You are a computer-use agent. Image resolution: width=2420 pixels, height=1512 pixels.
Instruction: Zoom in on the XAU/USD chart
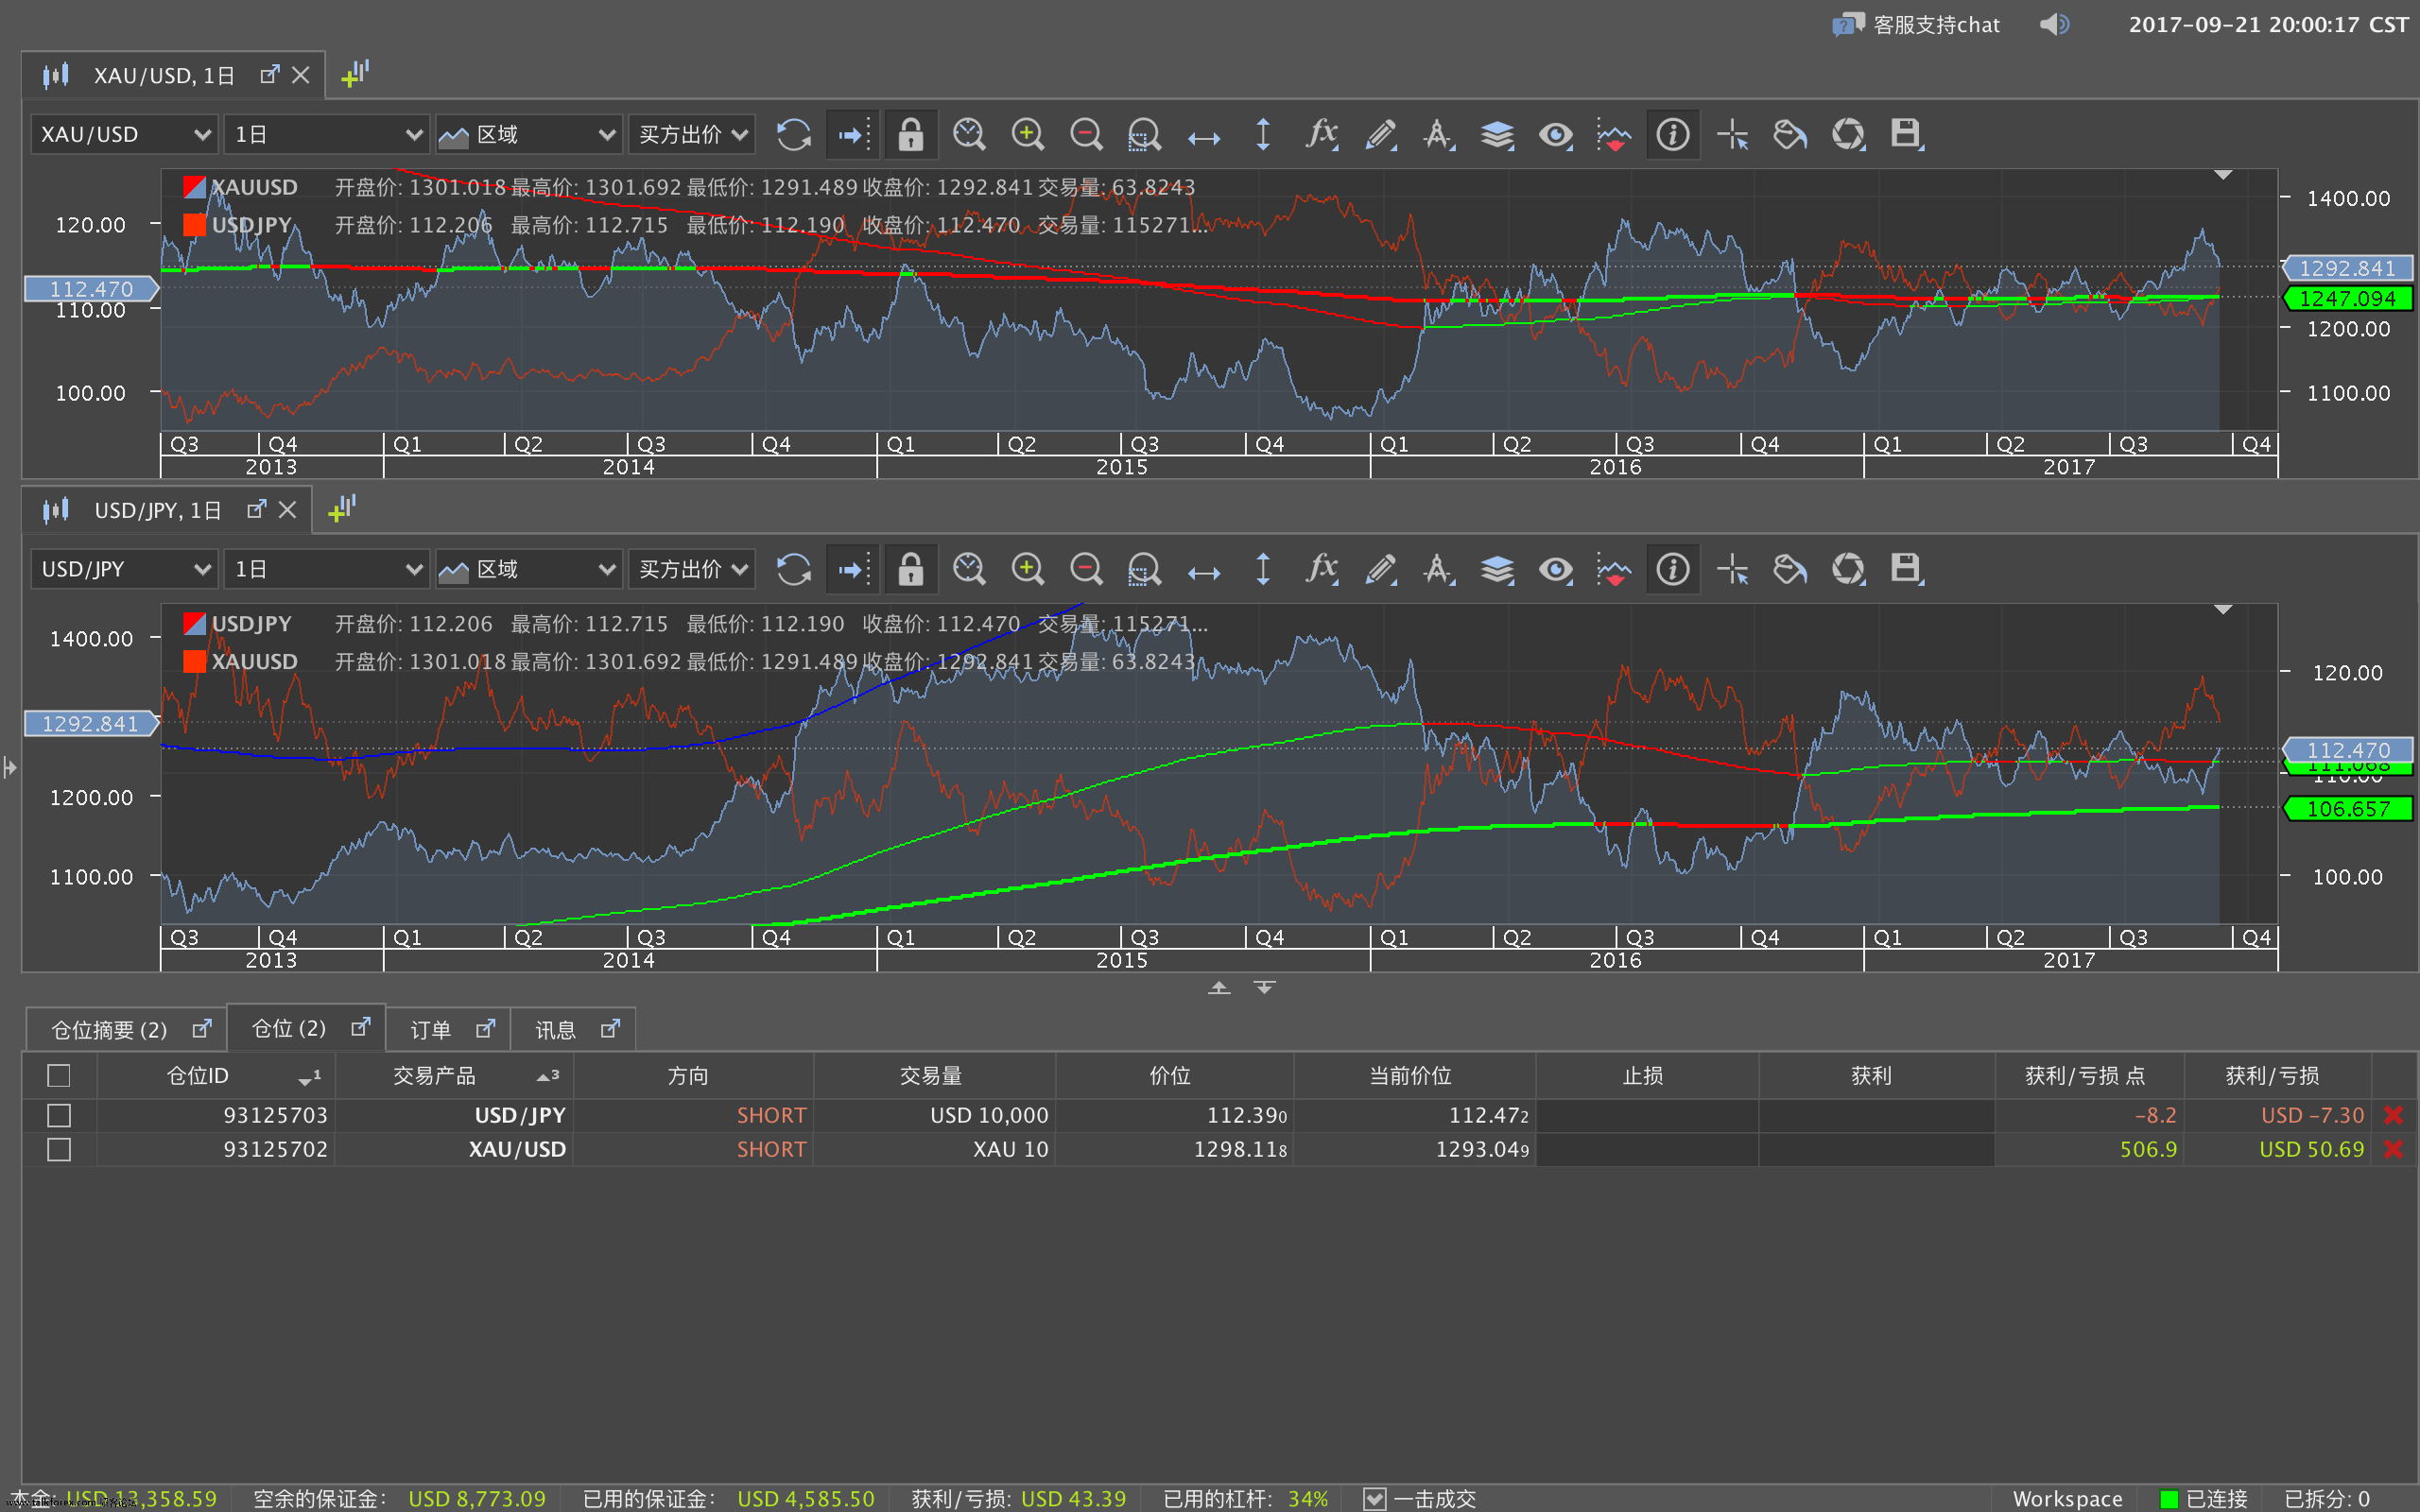pyautogui.click(x=1028, y=134)
